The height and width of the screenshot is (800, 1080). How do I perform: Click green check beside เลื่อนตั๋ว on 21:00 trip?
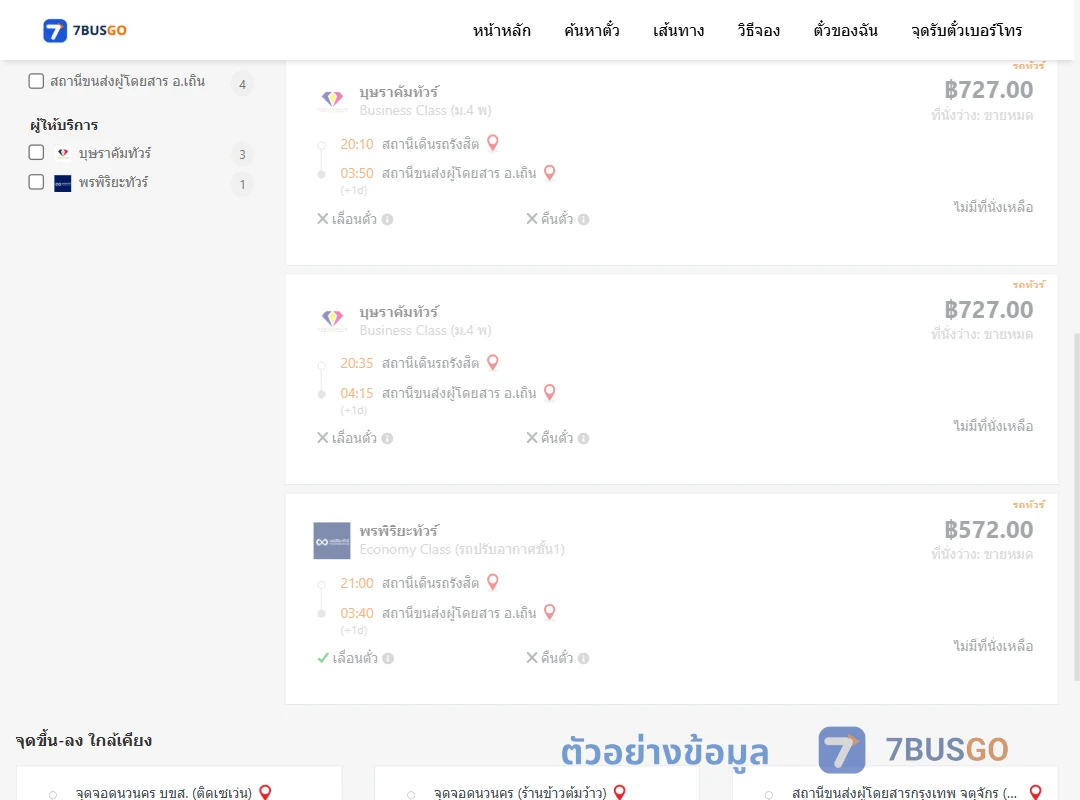click(322, 658)
